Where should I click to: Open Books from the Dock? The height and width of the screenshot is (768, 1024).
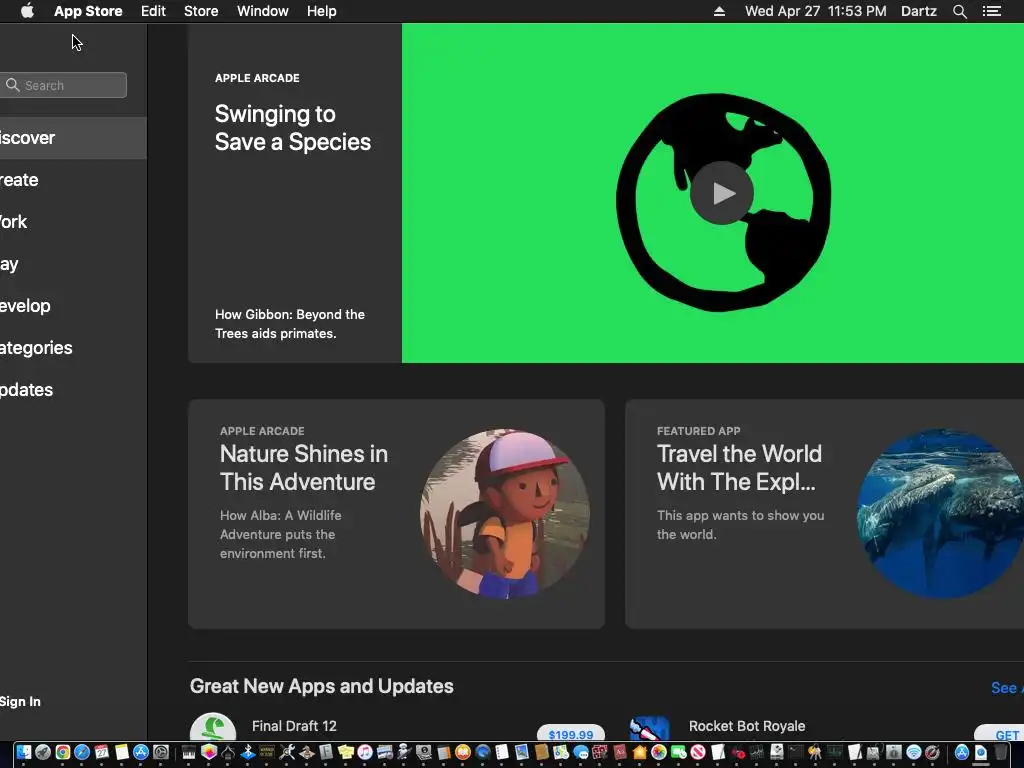tap(462, 752)
